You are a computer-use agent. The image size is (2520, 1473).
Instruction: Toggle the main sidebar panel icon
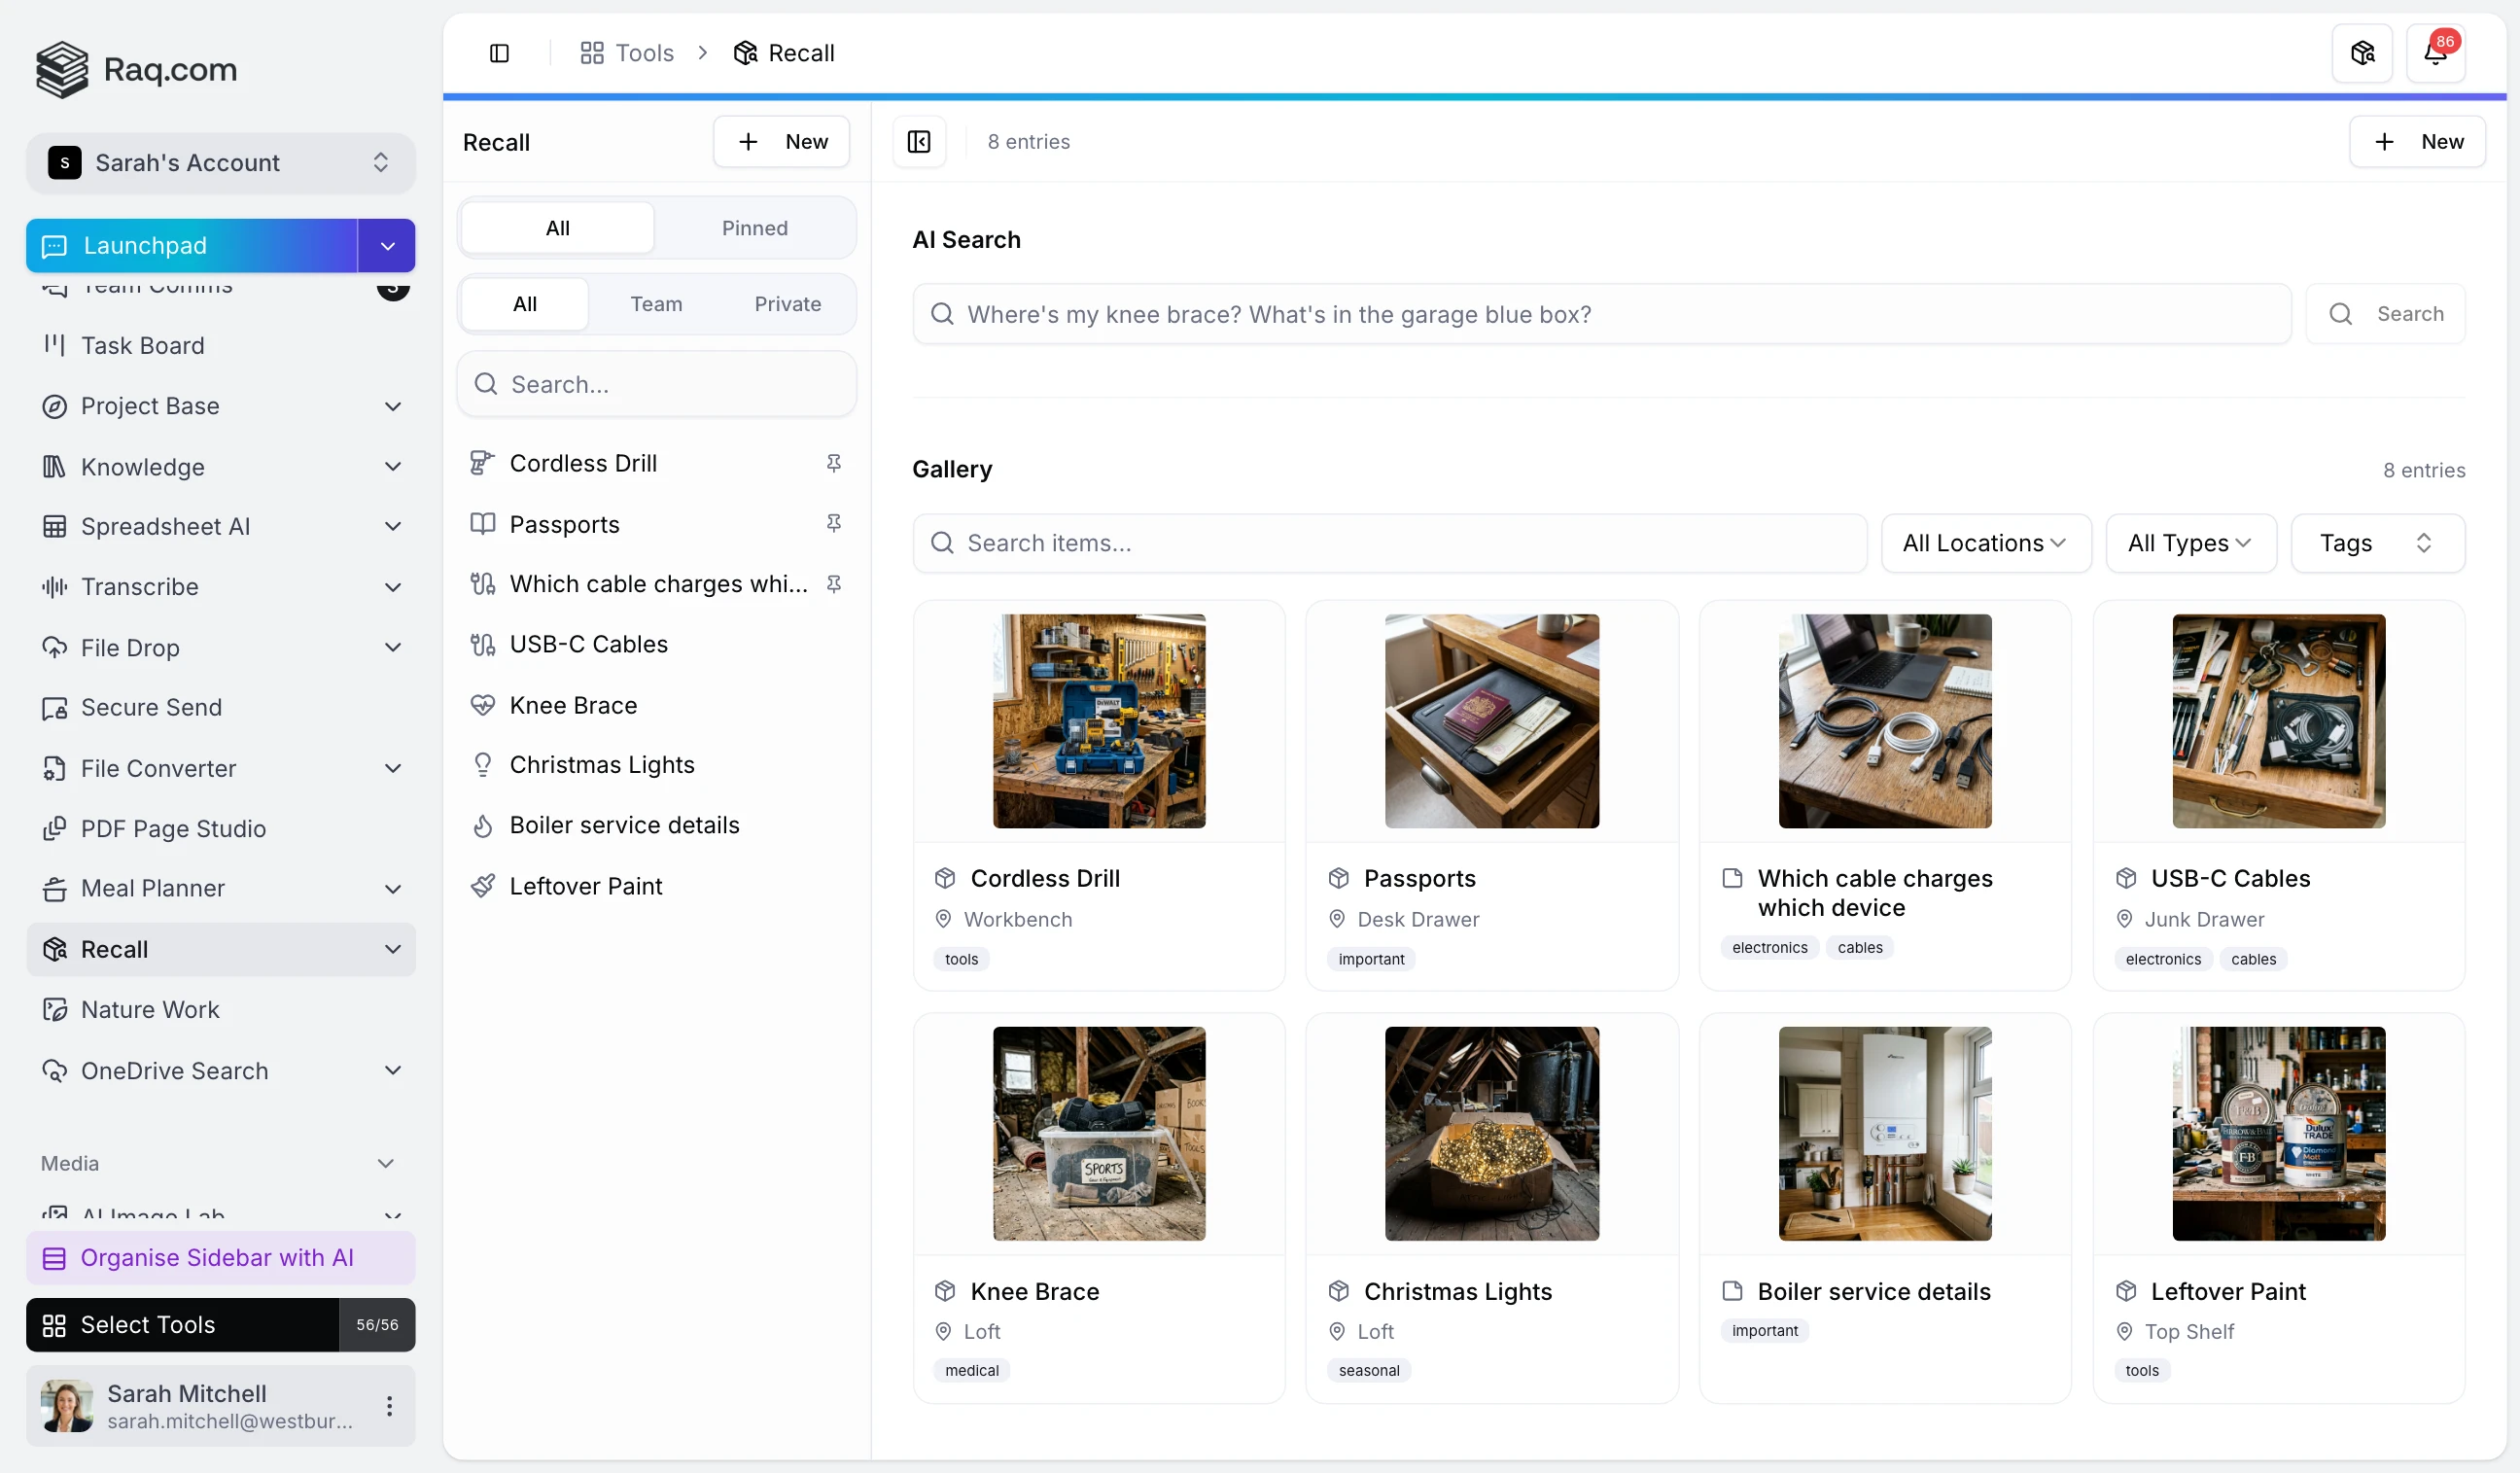(499, 53)
